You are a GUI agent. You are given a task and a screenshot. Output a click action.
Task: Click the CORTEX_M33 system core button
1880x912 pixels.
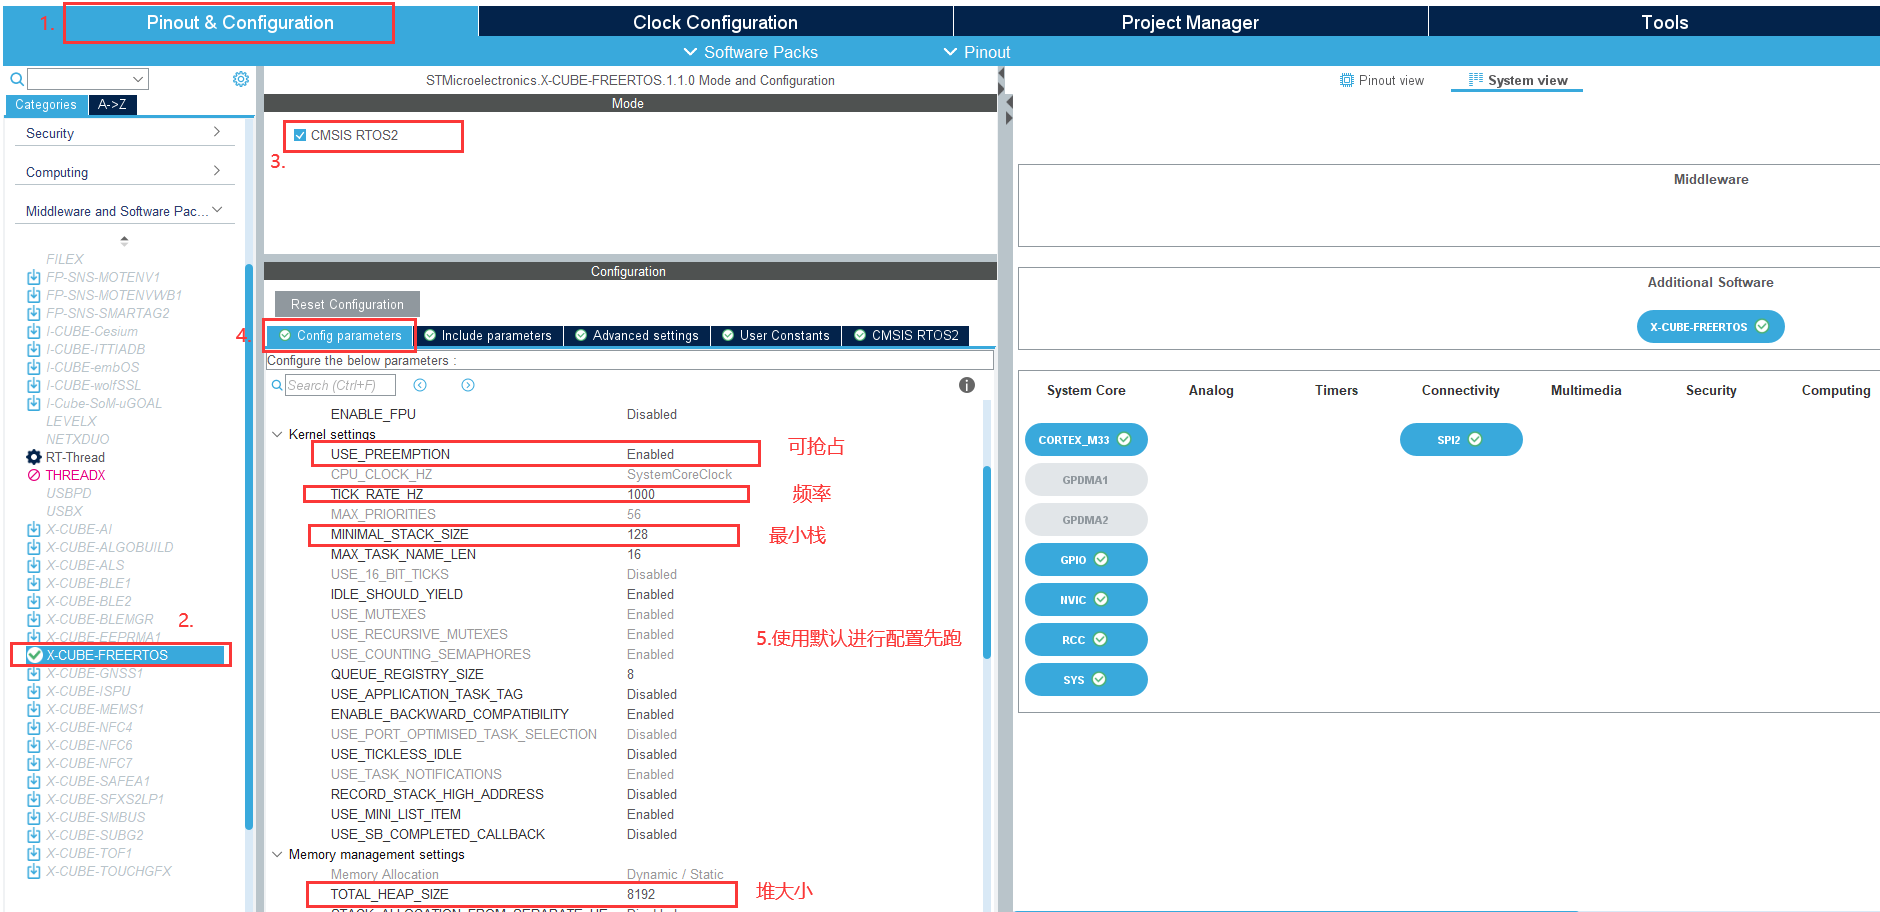1086,439
